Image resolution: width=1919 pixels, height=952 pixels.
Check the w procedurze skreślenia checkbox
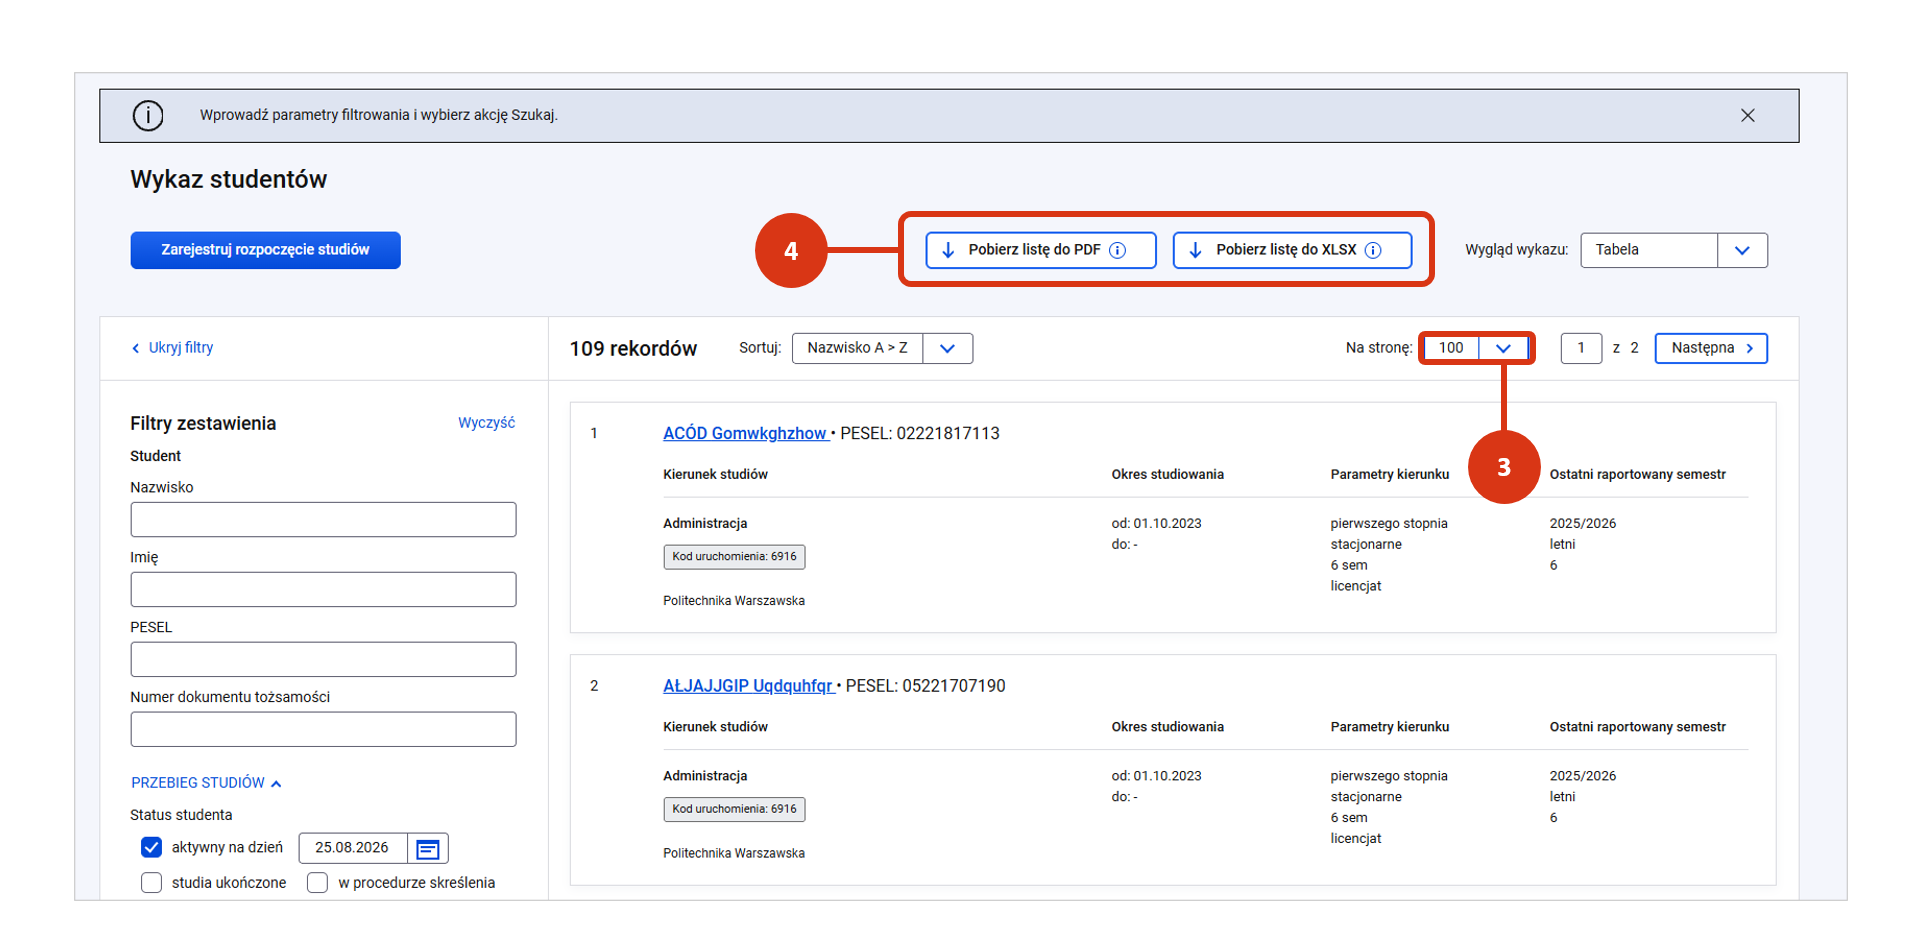pos(317,883)
